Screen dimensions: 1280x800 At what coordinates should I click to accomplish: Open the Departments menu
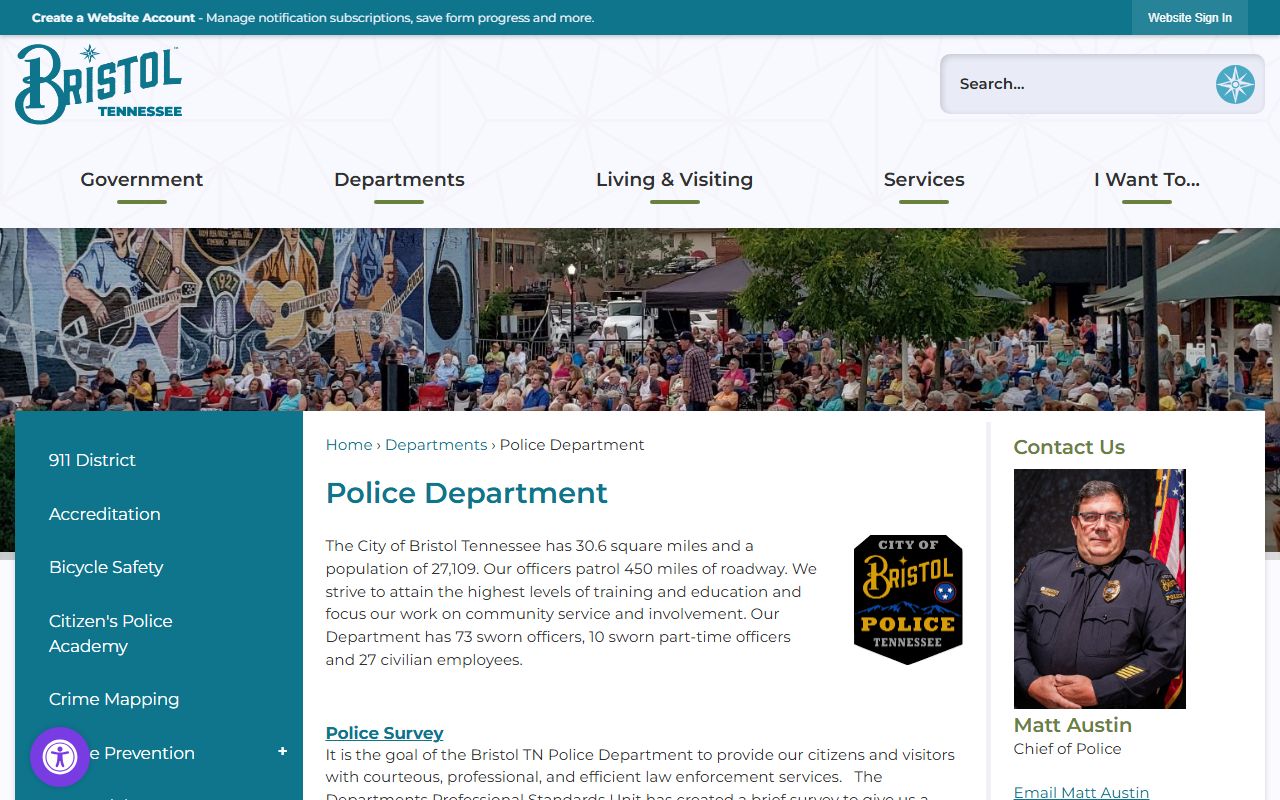pos(399,180)
